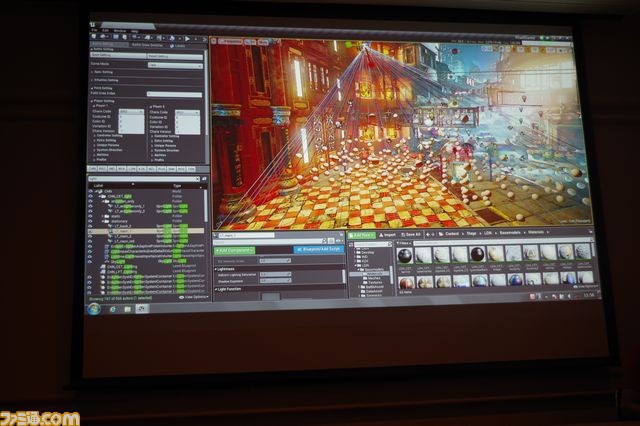Open the File menu

(94, 30)
